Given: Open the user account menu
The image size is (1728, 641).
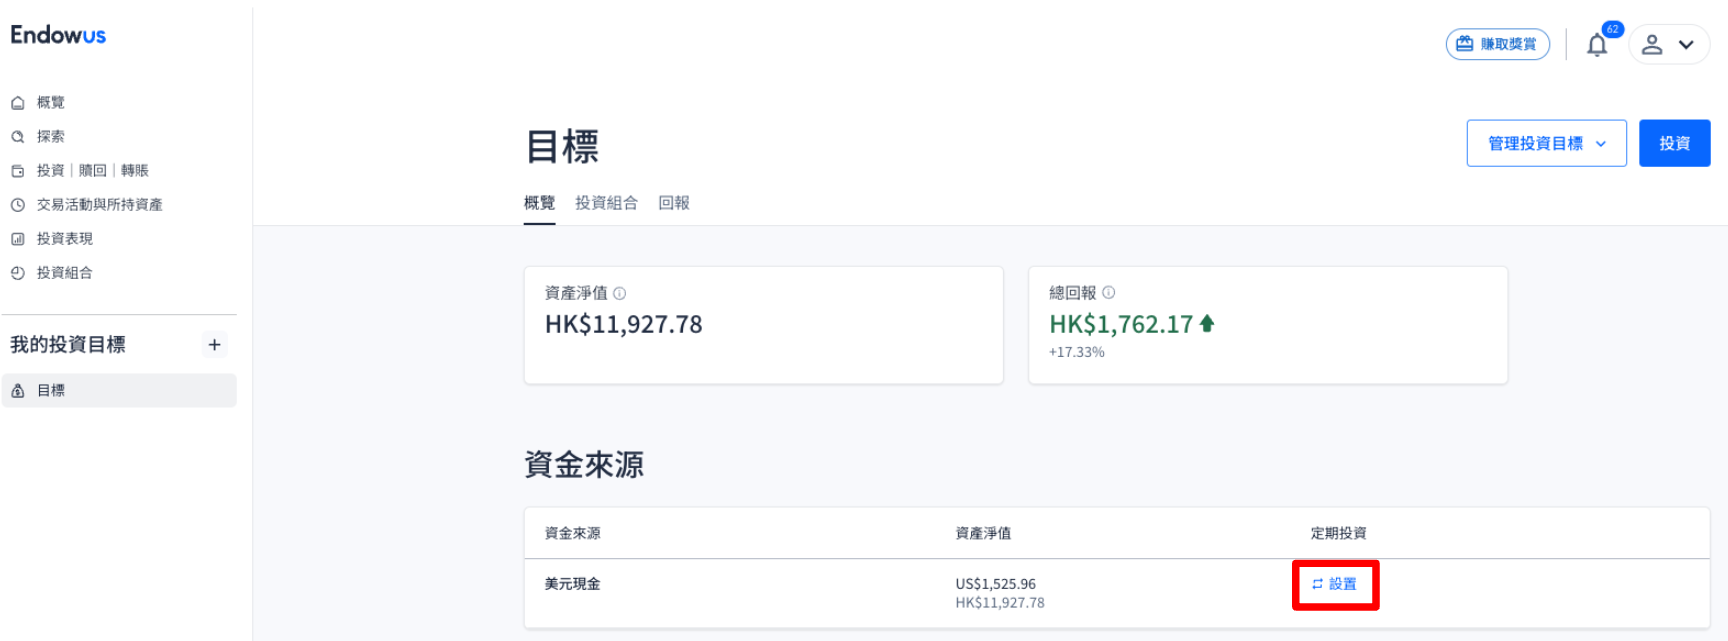Looking at the screenshot, I should (1669, 45).
